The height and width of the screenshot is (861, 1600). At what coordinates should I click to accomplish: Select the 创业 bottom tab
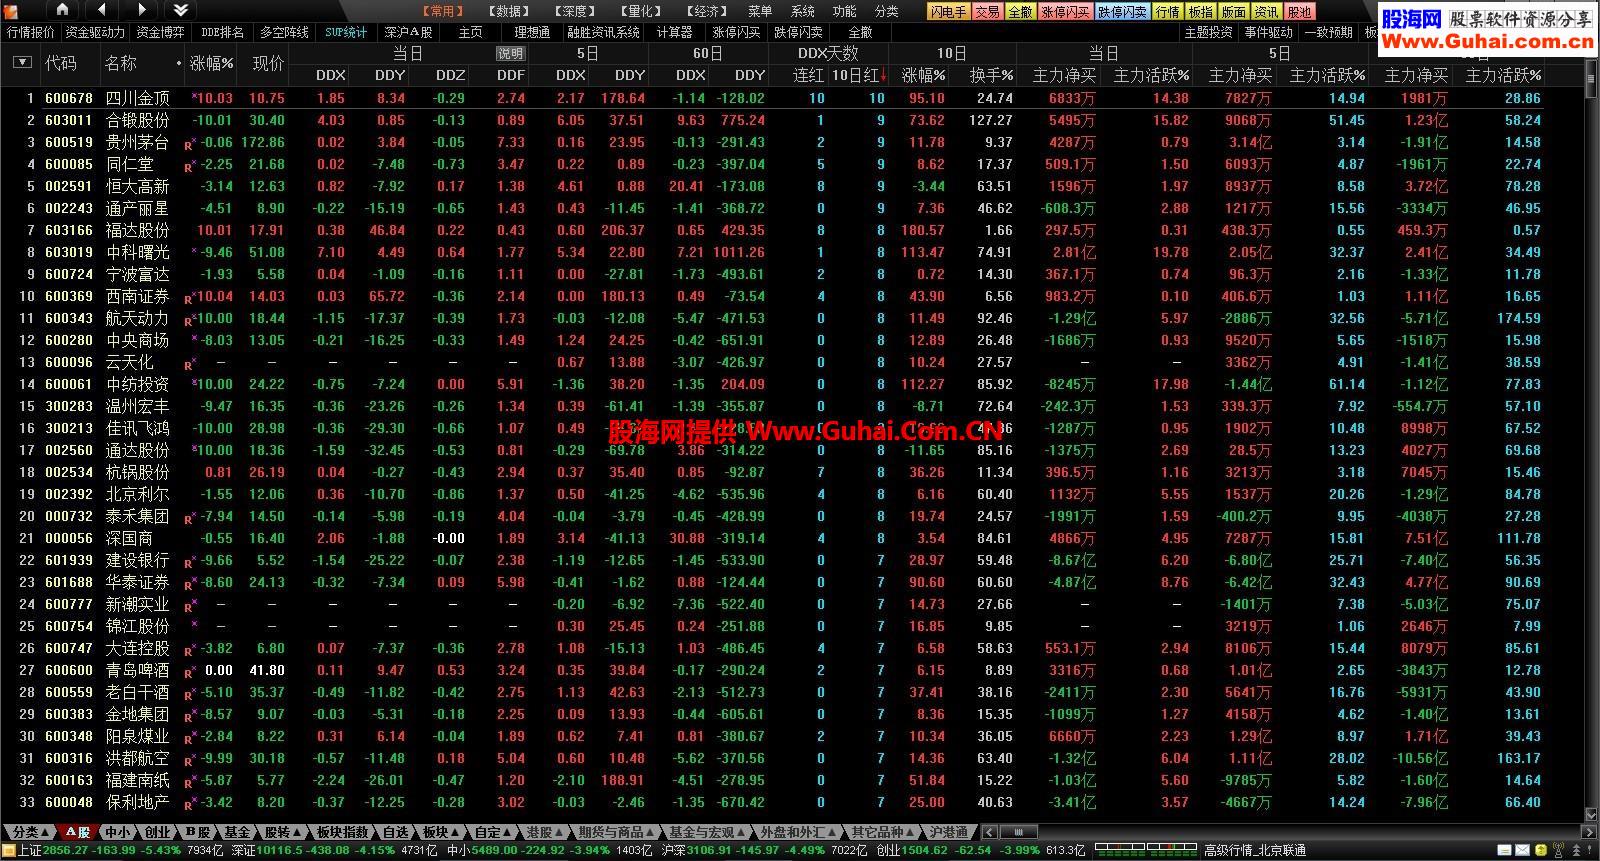[158, 832]
